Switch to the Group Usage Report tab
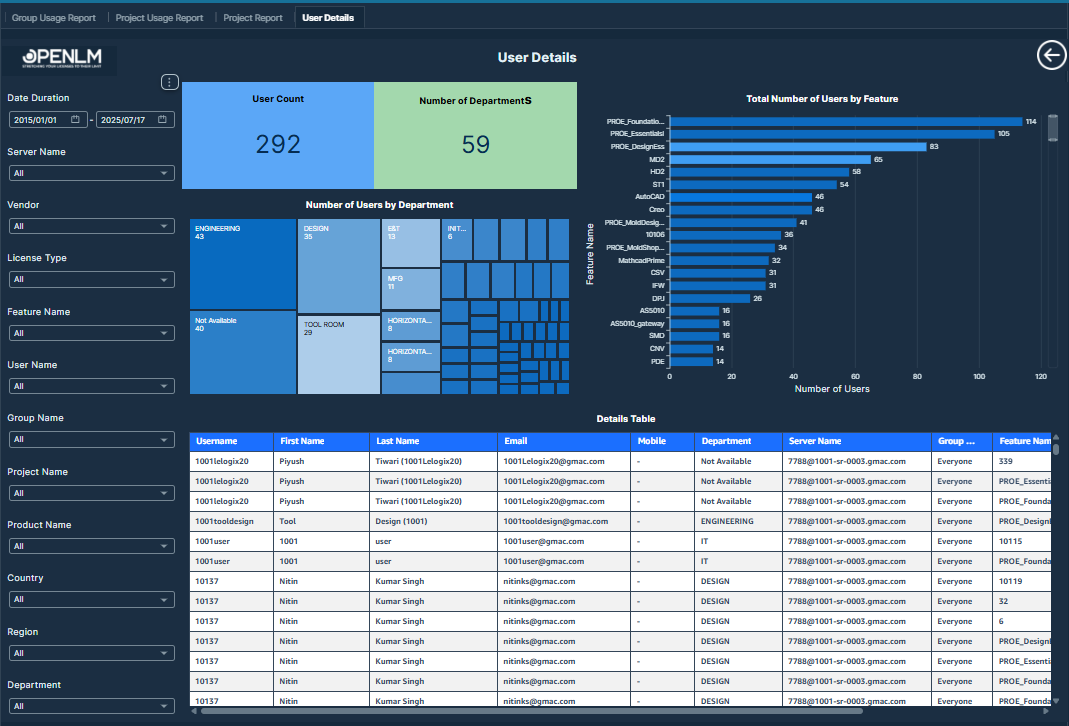The width and height of the screenshot is (1069, 726). pyautogui.click(x=53, y=18)
